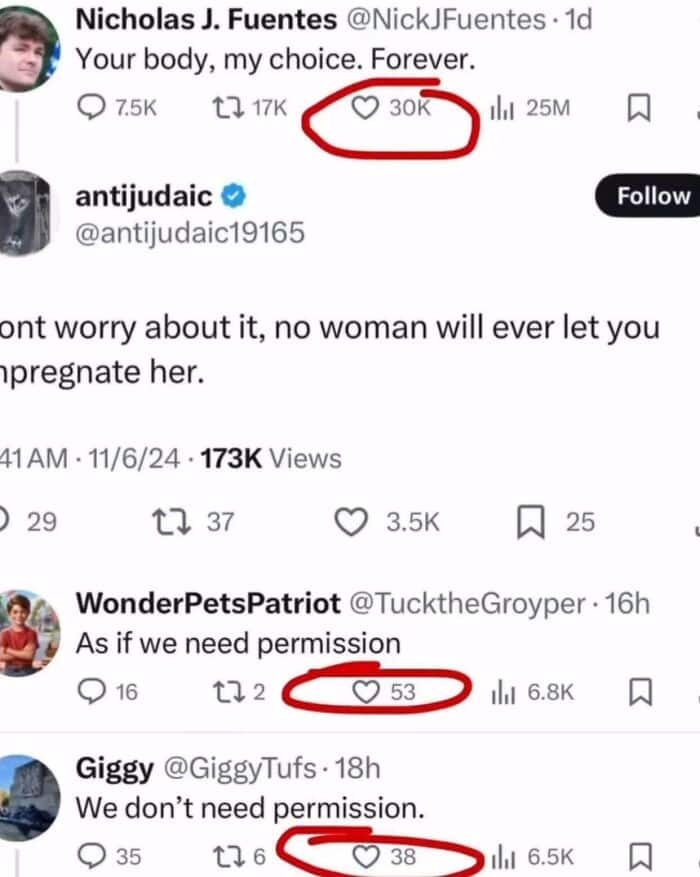700x877 pixels.
Task: Bookmark the WonderPetsPatriot reply
Action: [640, 692]
